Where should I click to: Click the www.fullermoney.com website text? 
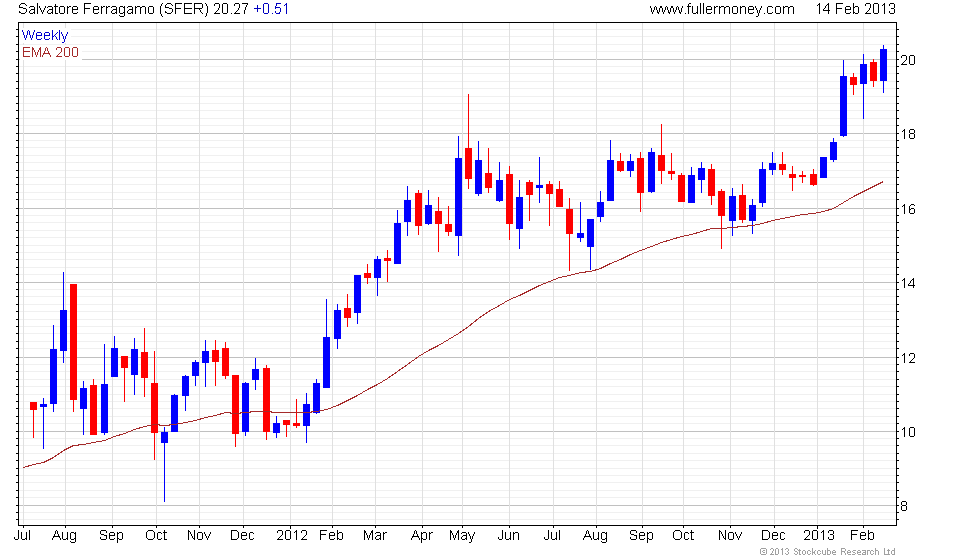click(722, 9)
